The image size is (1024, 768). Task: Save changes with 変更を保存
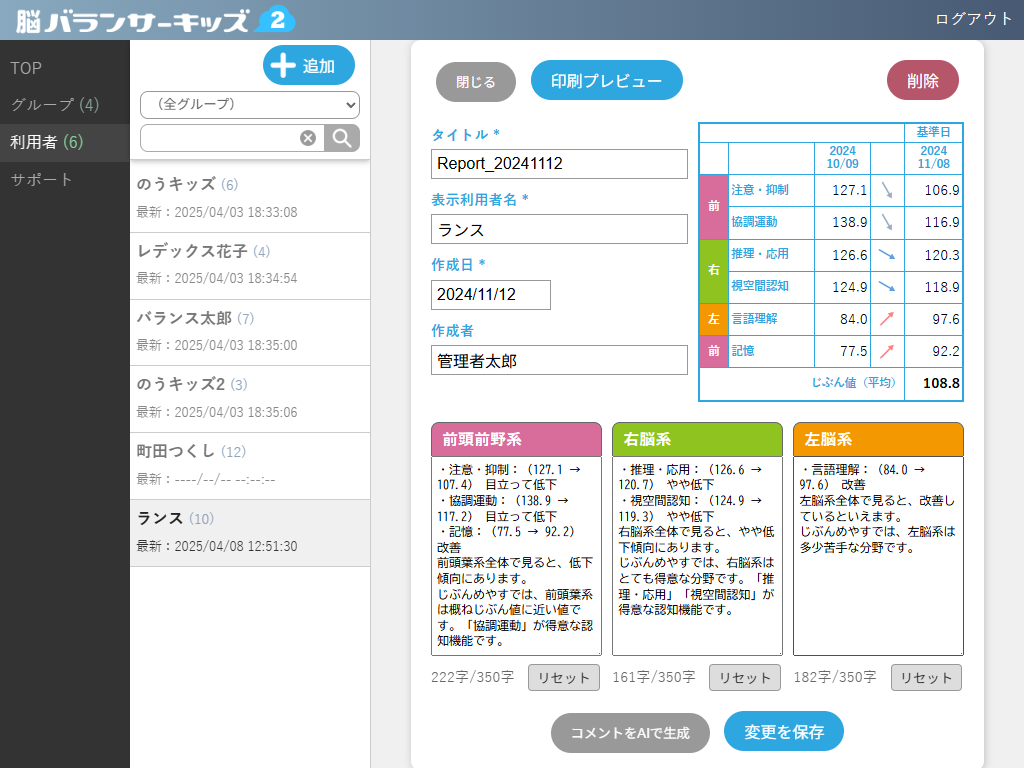pos(783,732)
